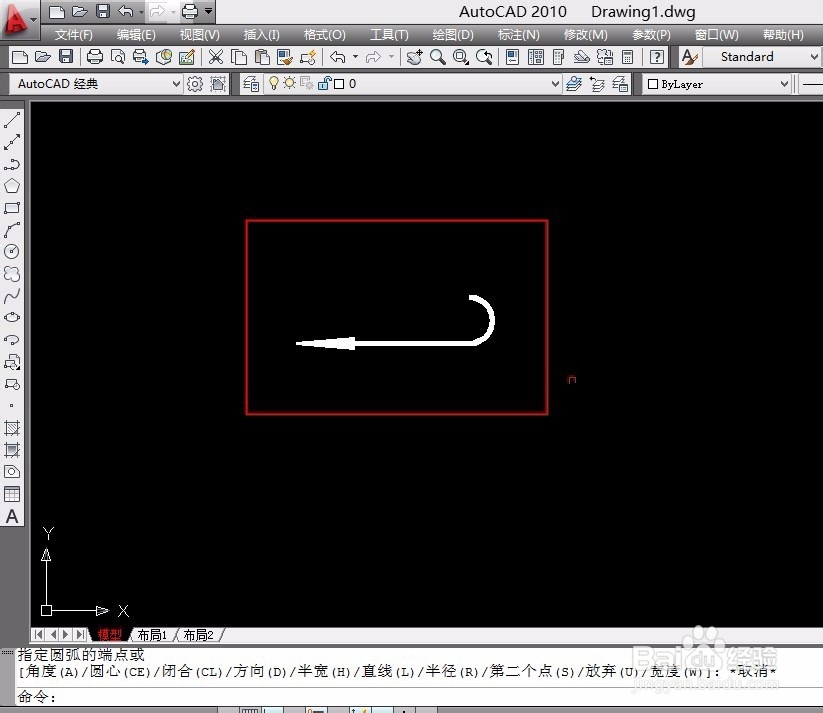Click the Pan hand icon
823x713 pixels.
tap(414, 57)
